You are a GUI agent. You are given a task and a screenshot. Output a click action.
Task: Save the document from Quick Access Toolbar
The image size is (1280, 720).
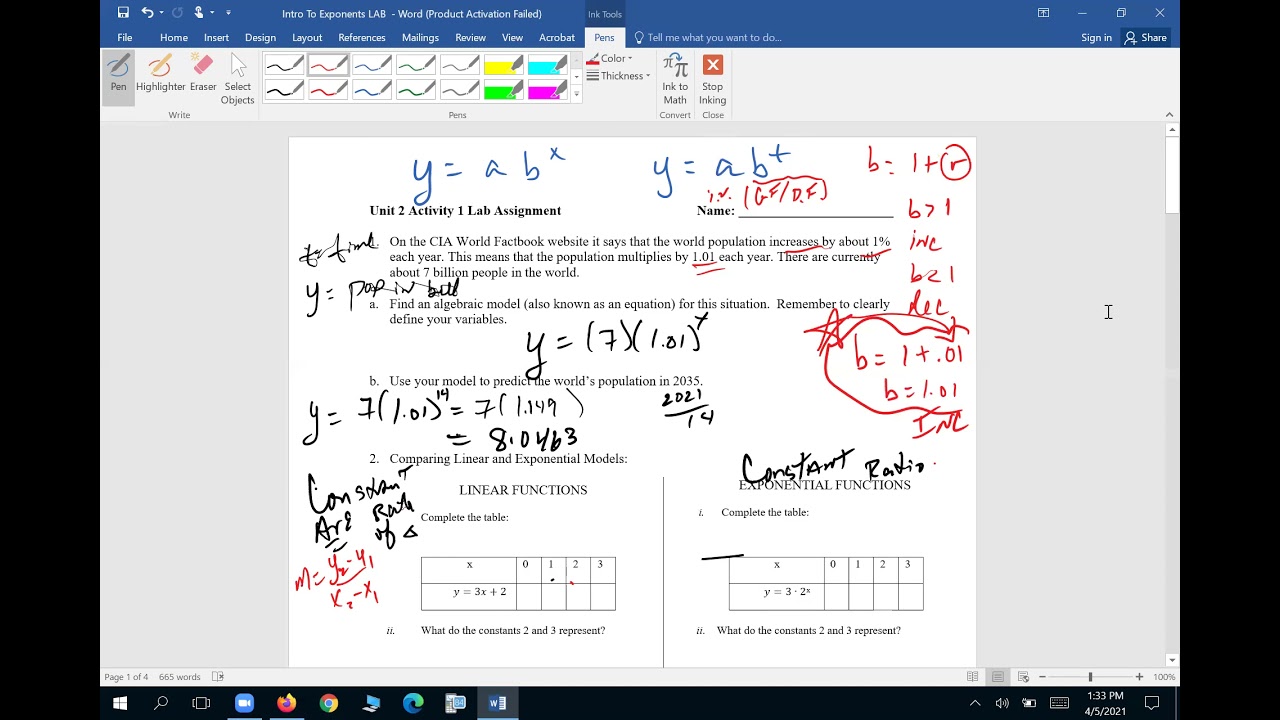123,13
